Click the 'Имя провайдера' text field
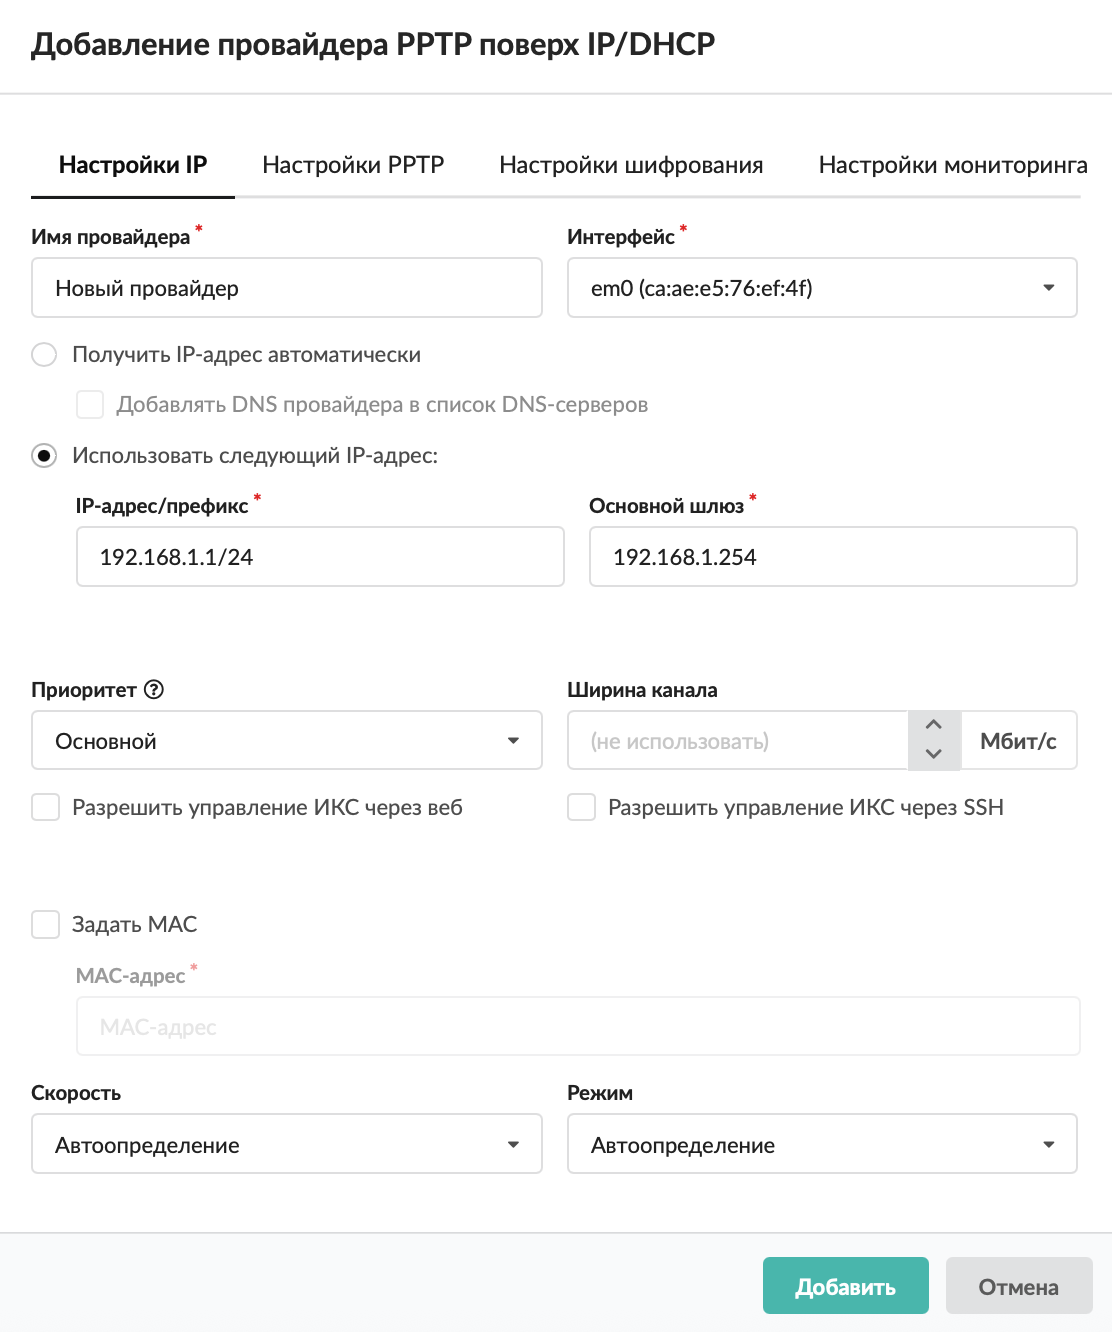 (286, 289)
